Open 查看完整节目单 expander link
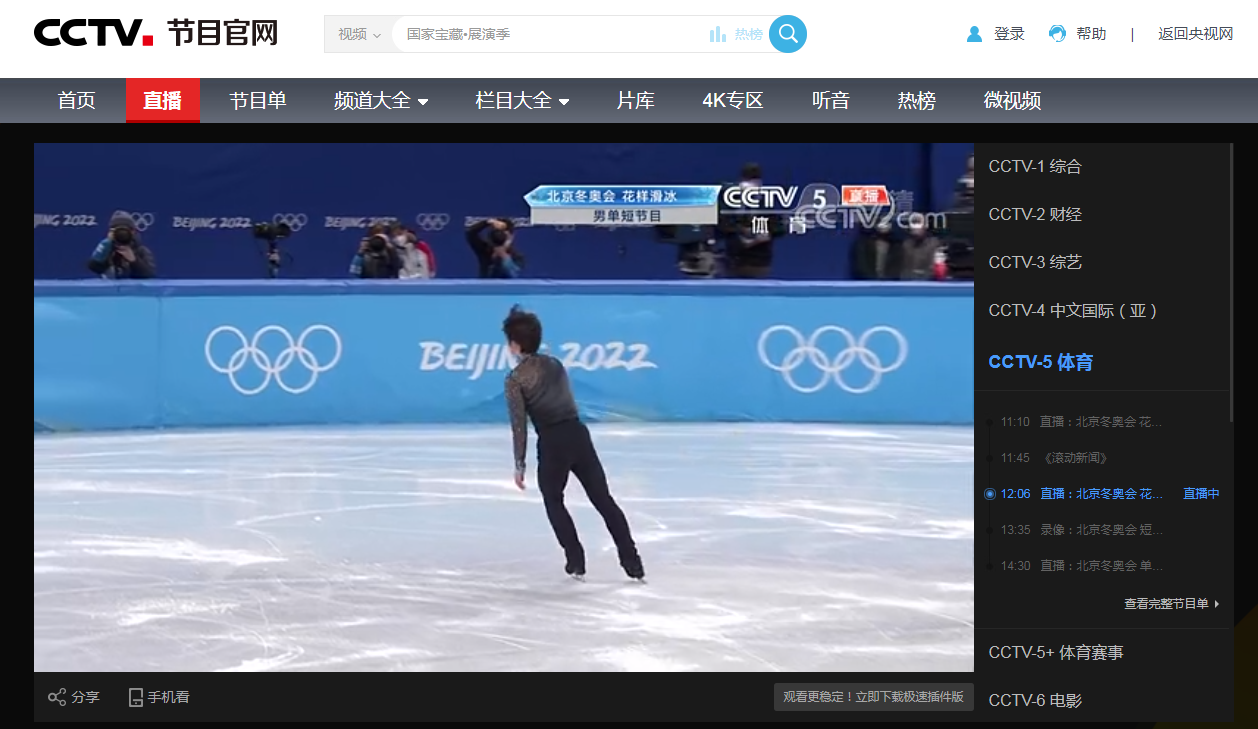Screen dimensions: 1258x729 pos(1172,604)
